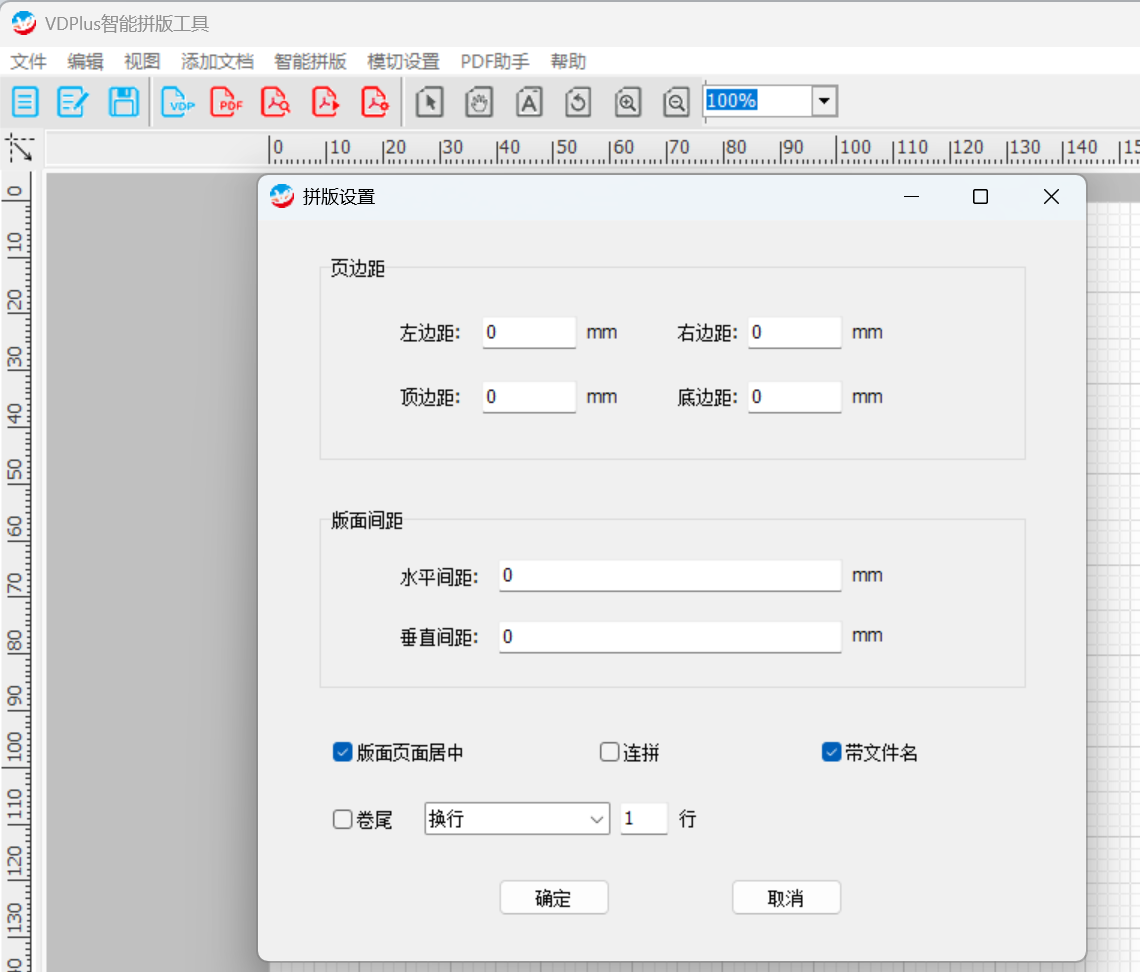The image size is (1140, 972).
Task: Click the 拼版设置 dialog logo icon
Action: [x=282, y=196]
